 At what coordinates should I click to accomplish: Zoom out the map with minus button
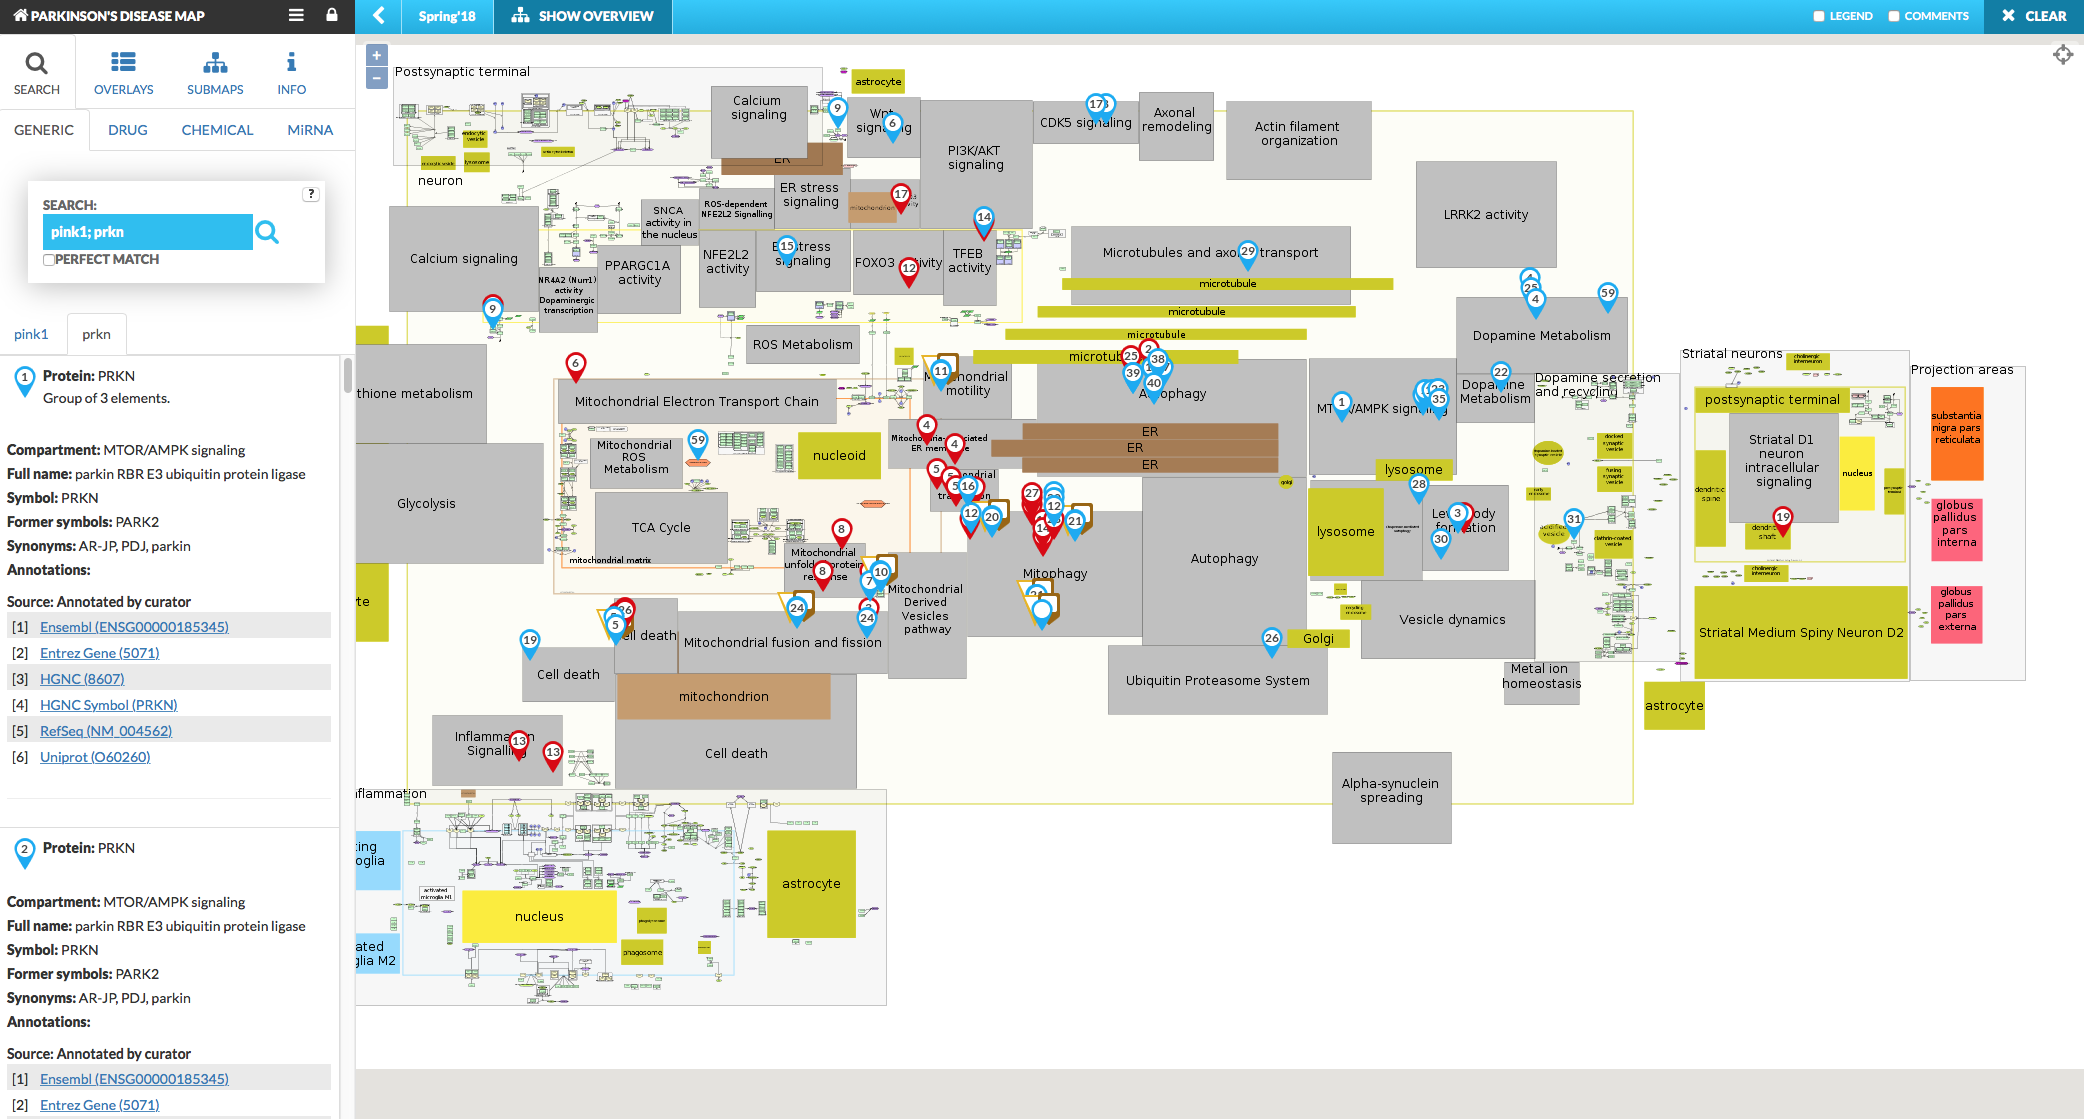377,78
